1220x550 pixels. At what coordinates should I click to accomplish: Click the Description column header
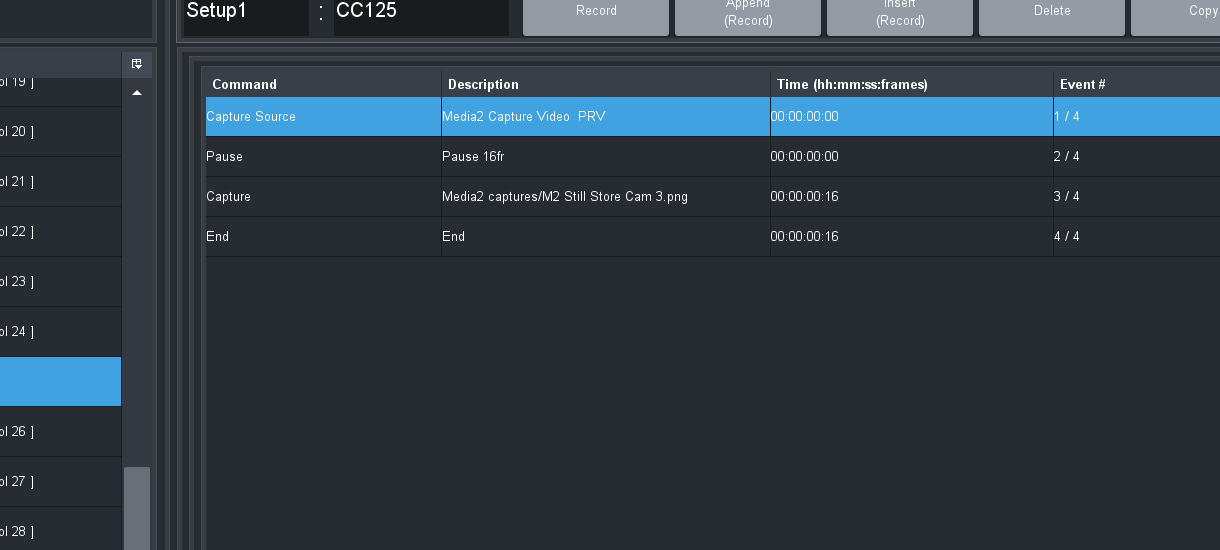605,84
